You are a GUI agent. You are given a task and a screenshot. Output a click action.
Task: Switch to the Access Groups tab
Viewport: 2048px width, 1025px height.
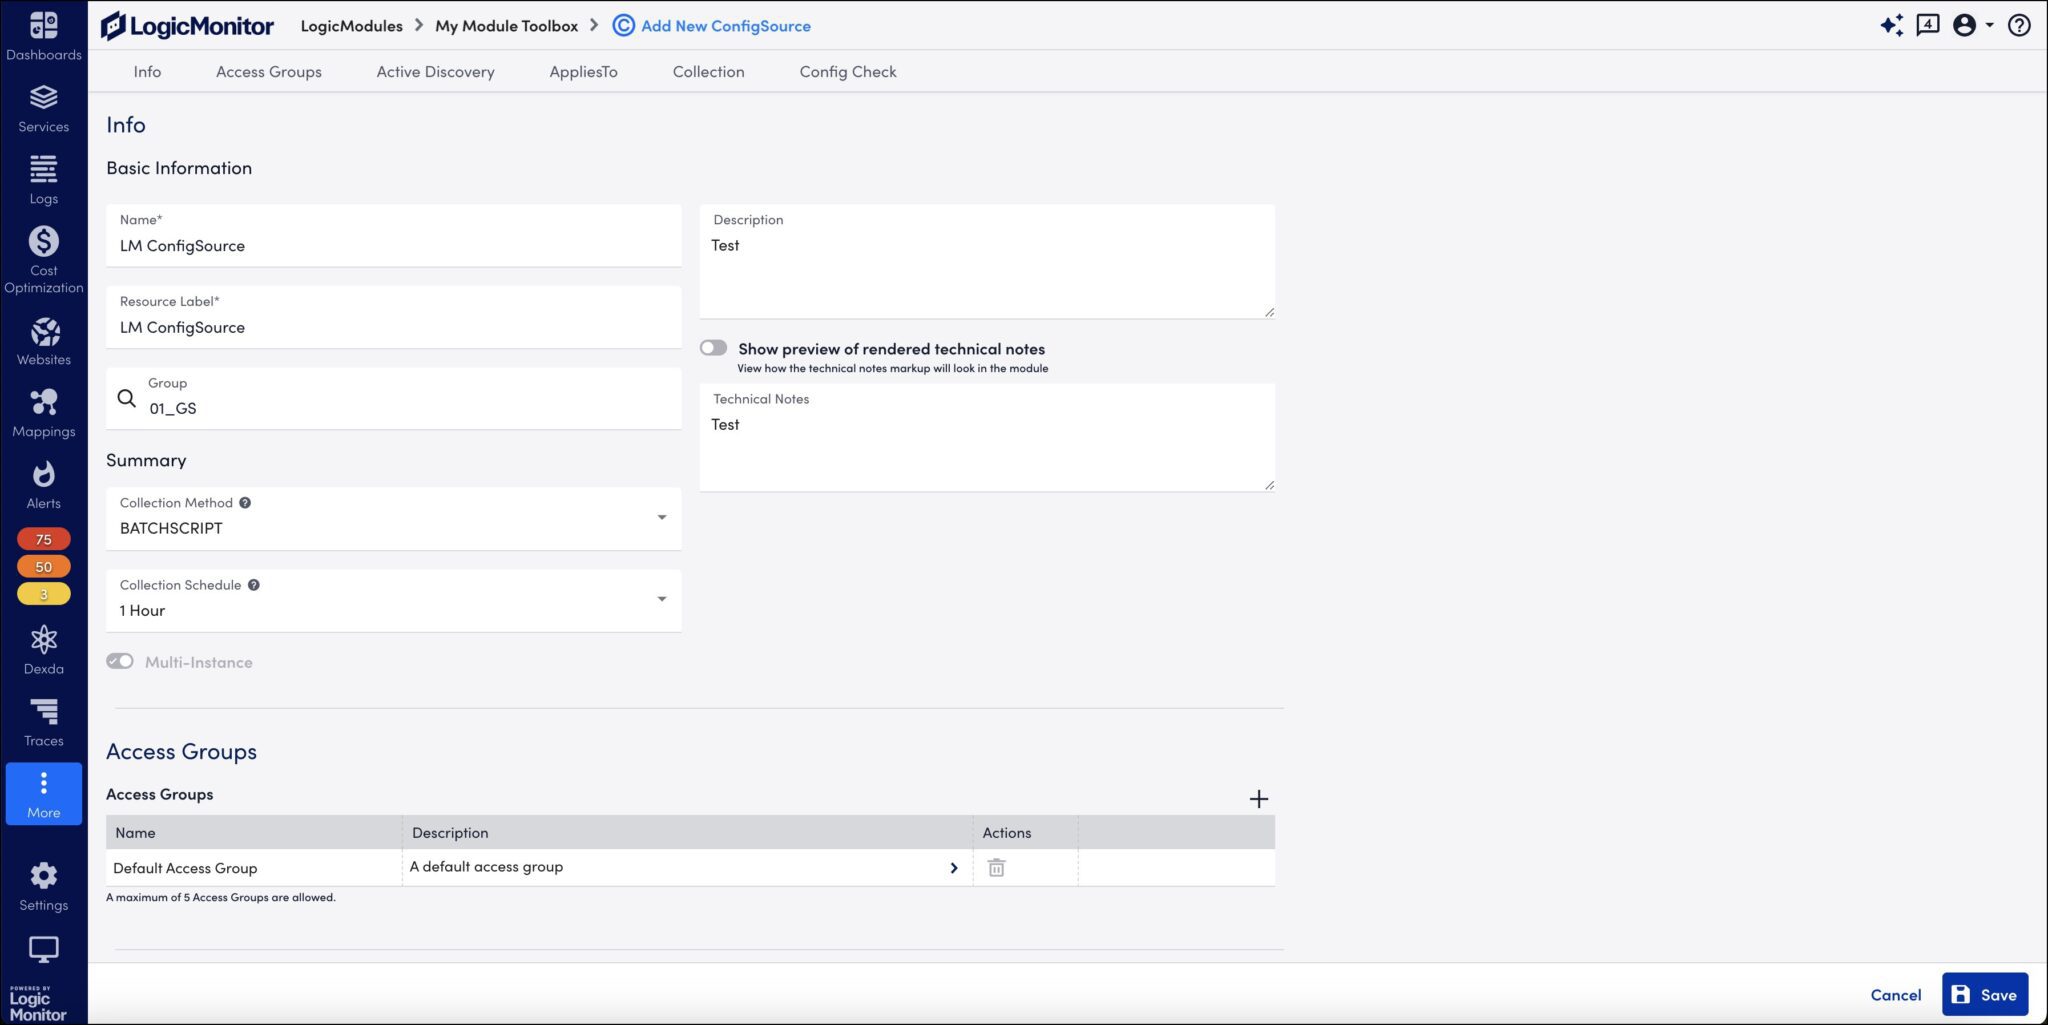(x=269, y=72)
